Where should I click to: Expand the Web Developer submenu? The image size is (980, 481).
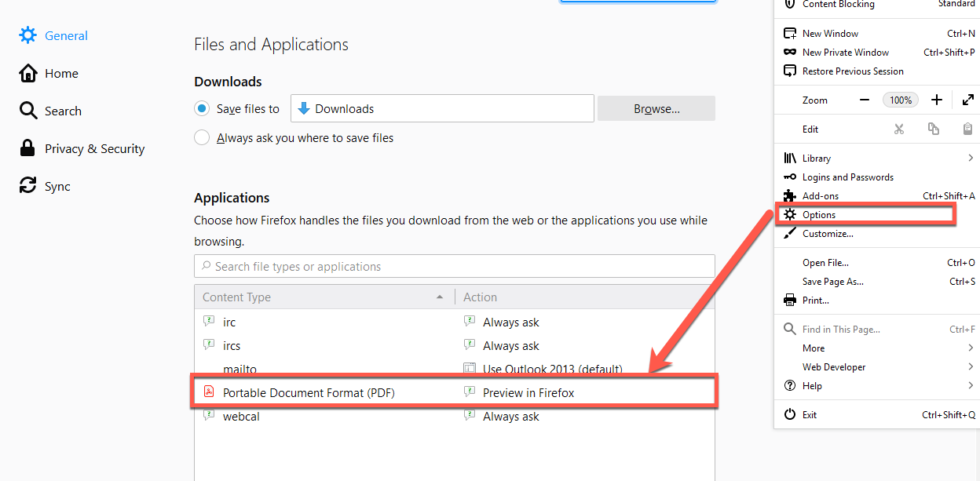877,367
